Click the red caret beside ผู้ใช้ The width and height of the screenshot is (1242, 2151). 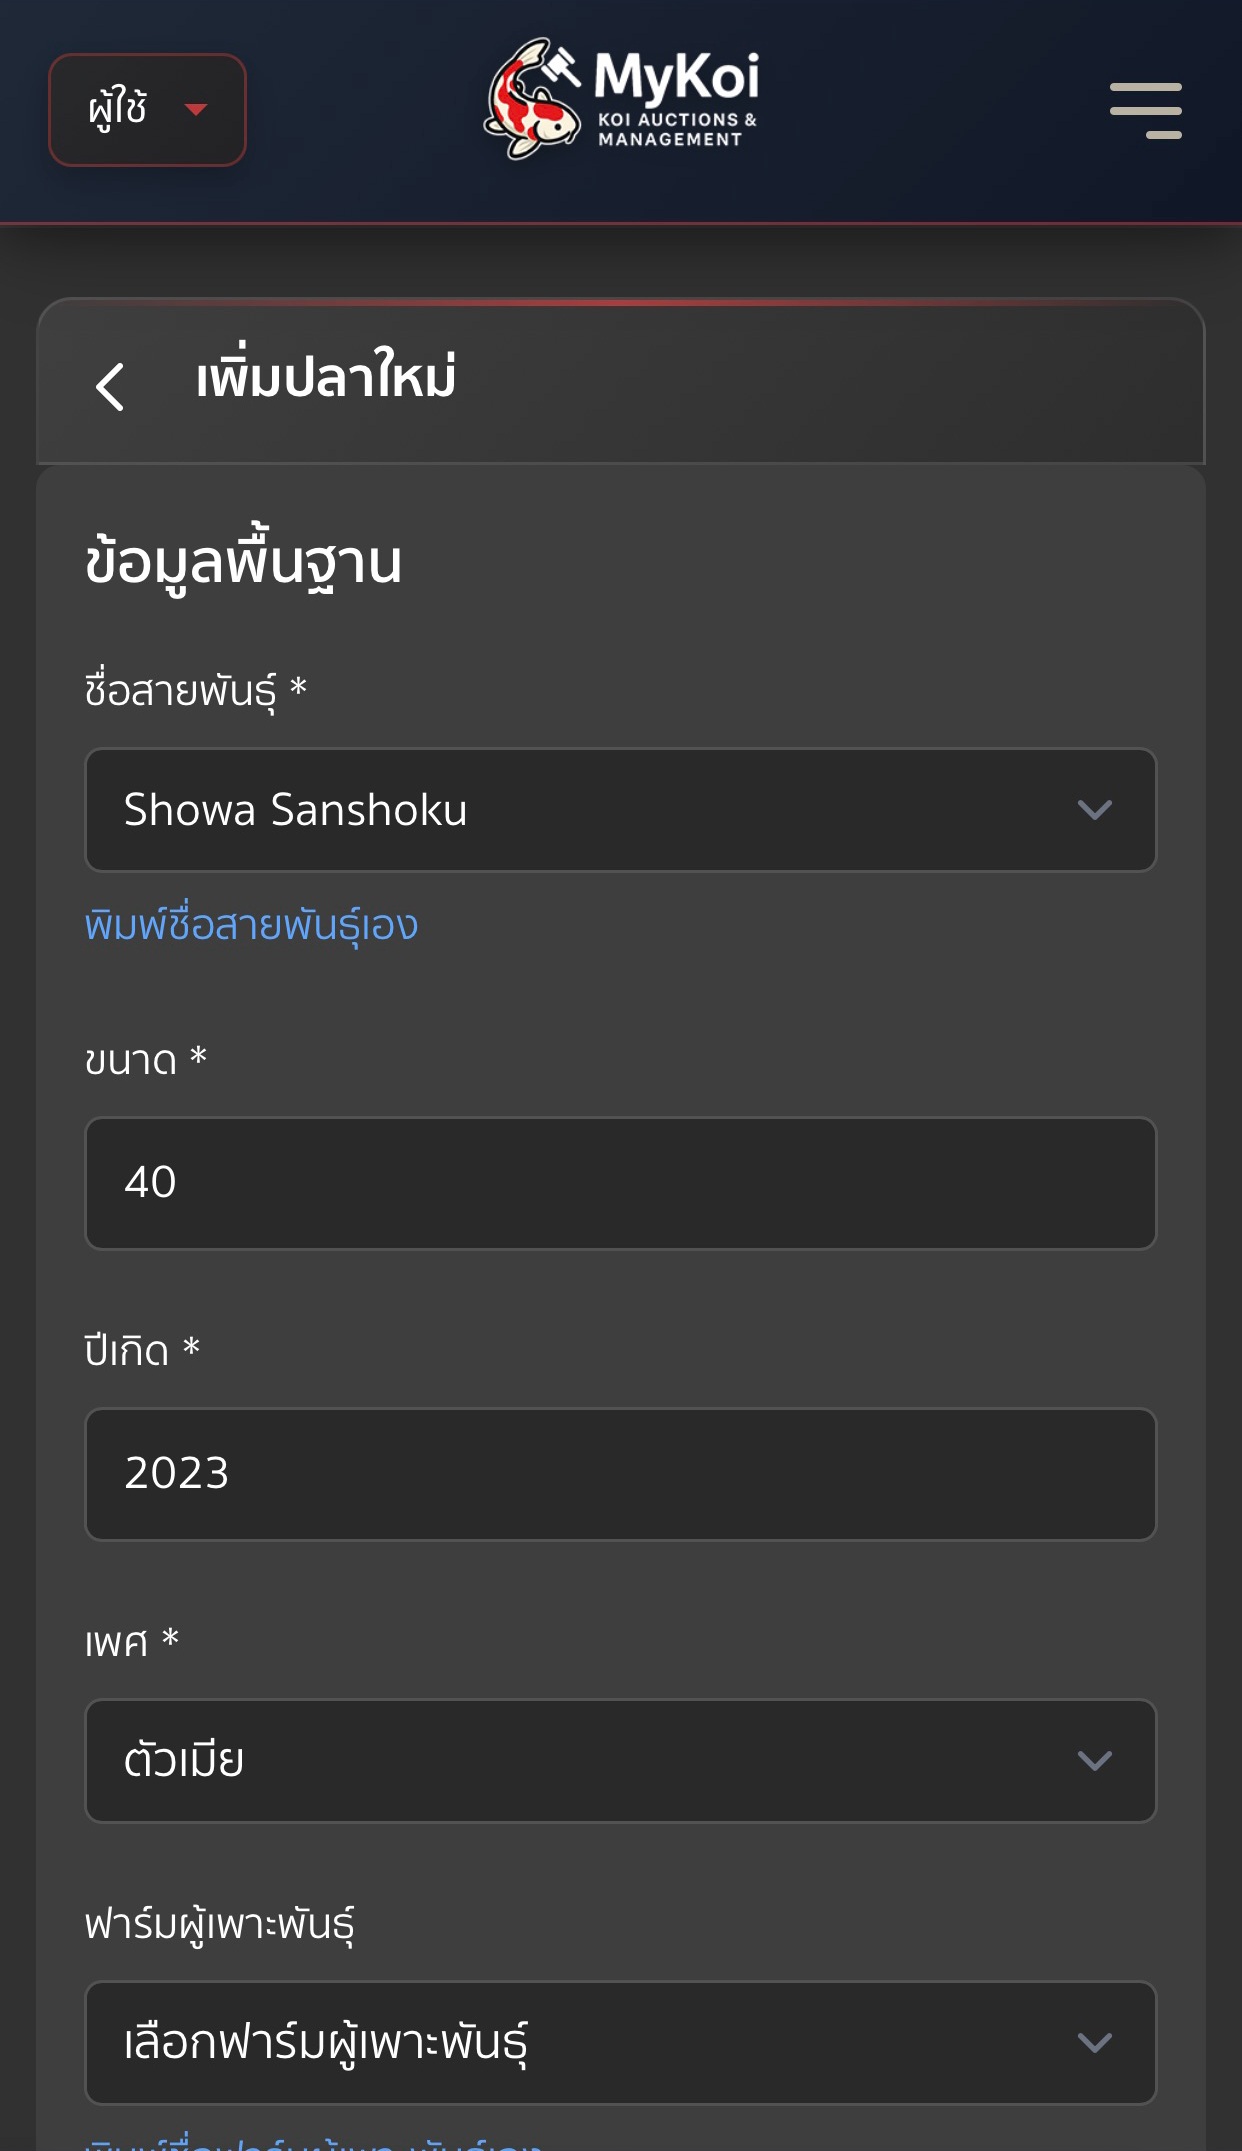pyautogui.click(x=196, y=109)
